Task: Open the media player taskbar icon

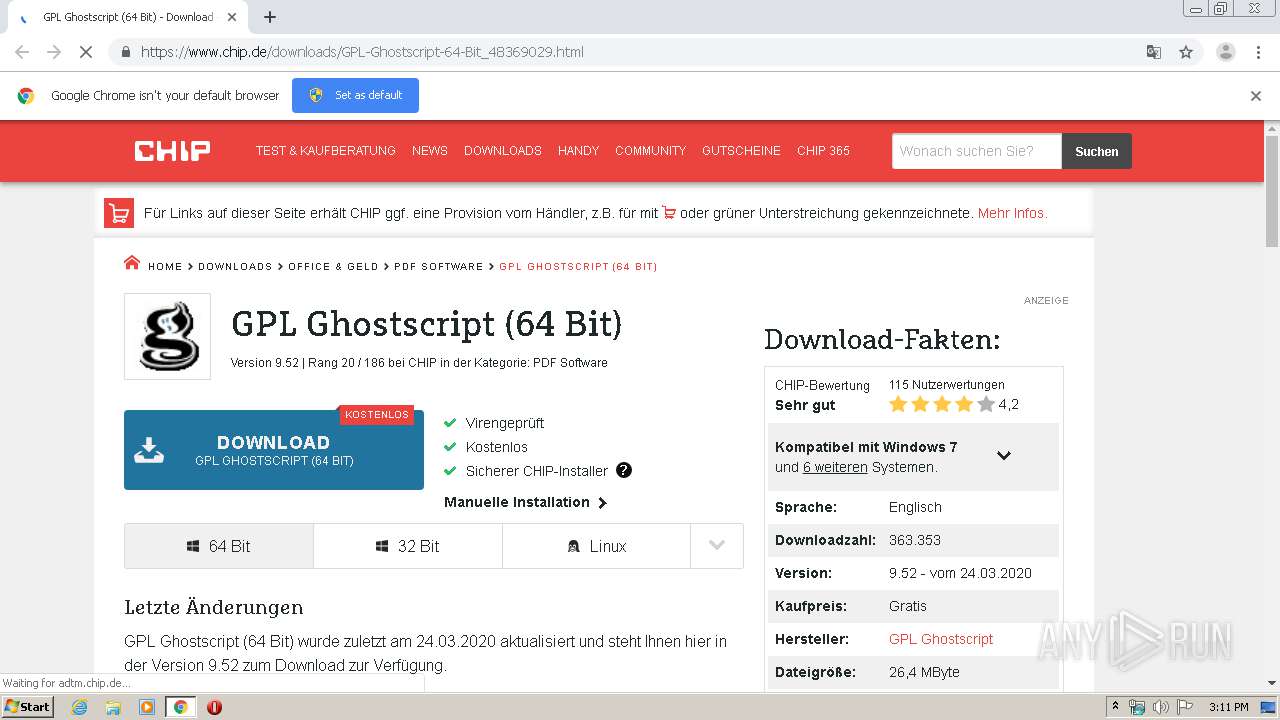Action: pyautogui.click(x=147, y=707)
